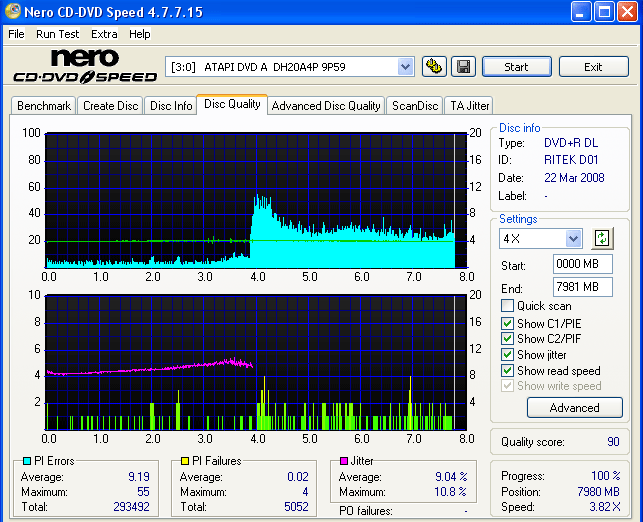Click the Exit button

593,67
